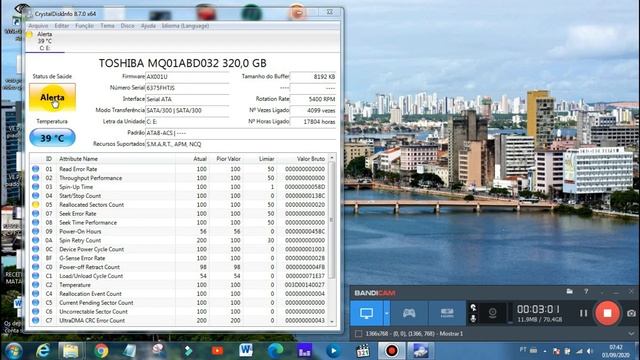Open the clock showing 07:42
Screen dimensions: 640x360
[616, 351]
